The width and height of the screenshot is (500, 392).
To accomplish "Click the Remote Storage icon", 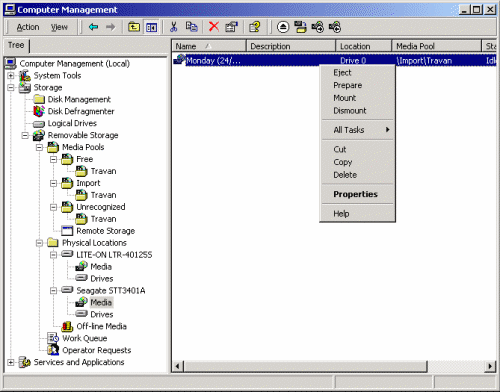I will click(67, 231).
